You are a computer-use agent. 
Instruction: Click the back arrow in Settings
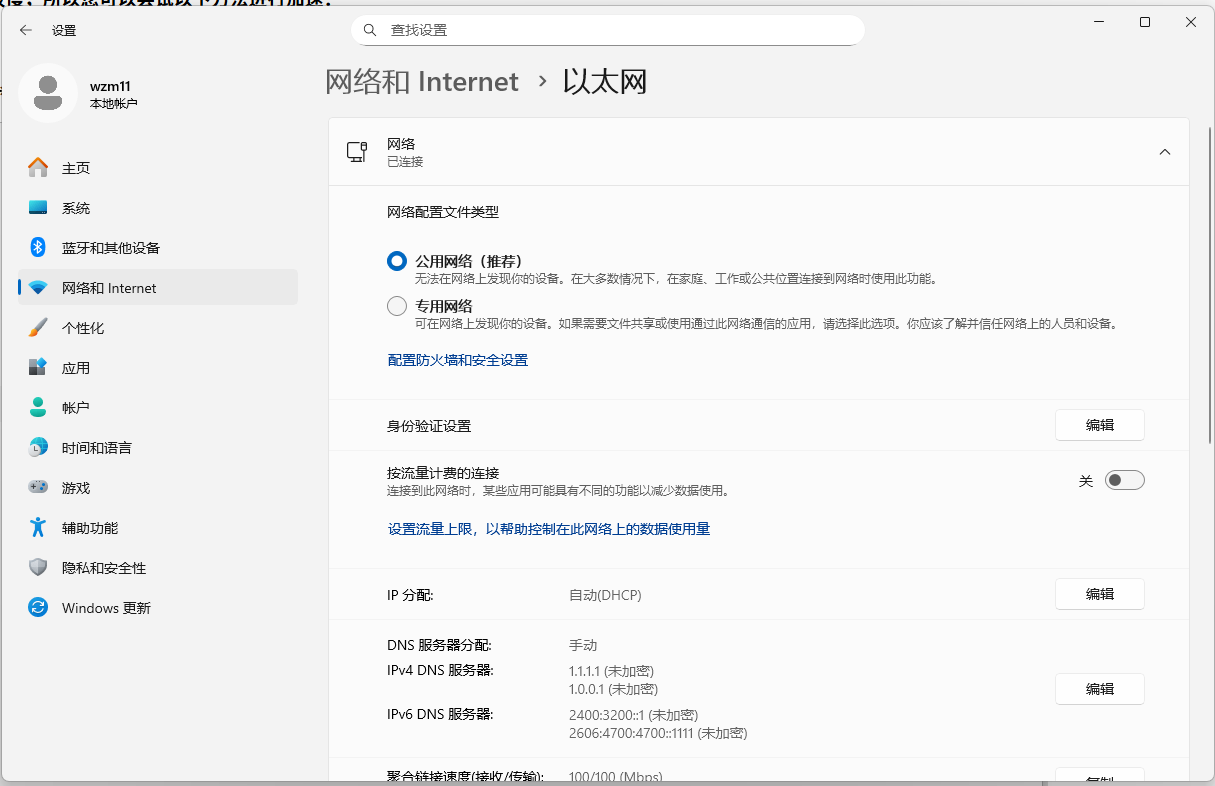(25, 30)
